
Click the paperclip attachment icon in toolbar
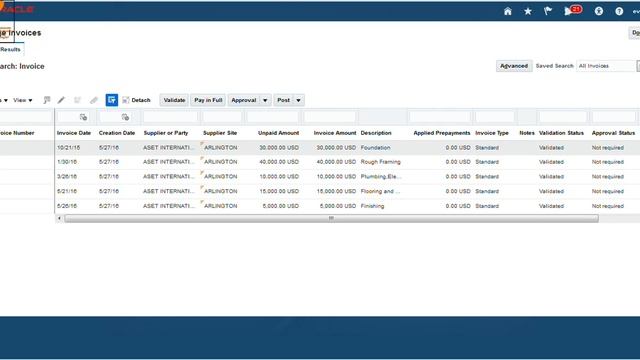pos(94,100)
